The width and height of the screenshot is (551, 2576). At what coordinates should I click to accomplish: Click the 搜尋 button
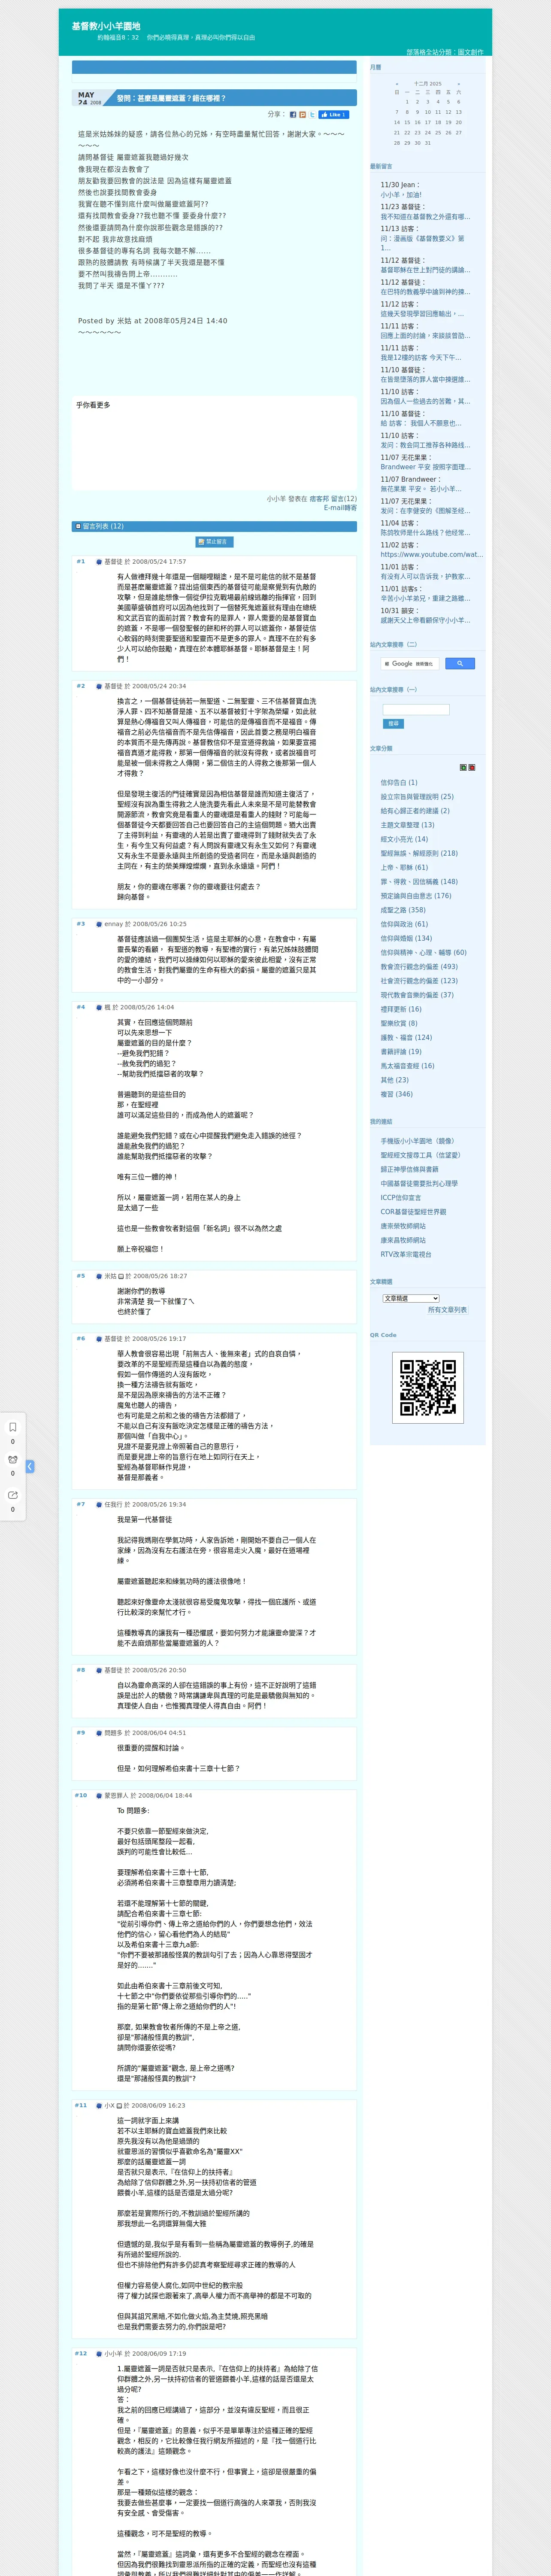393,723
